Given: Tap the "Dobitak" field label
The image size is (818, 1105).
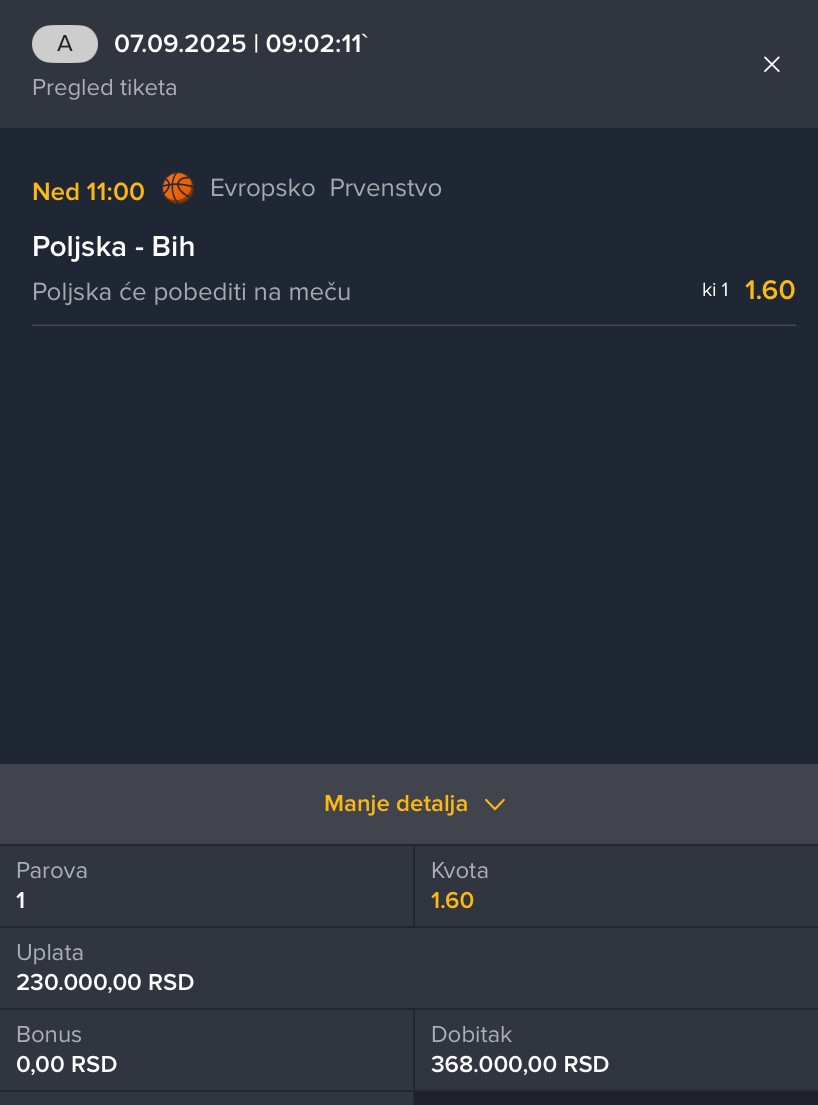Looking at the screenshot, I should 471,1034.
